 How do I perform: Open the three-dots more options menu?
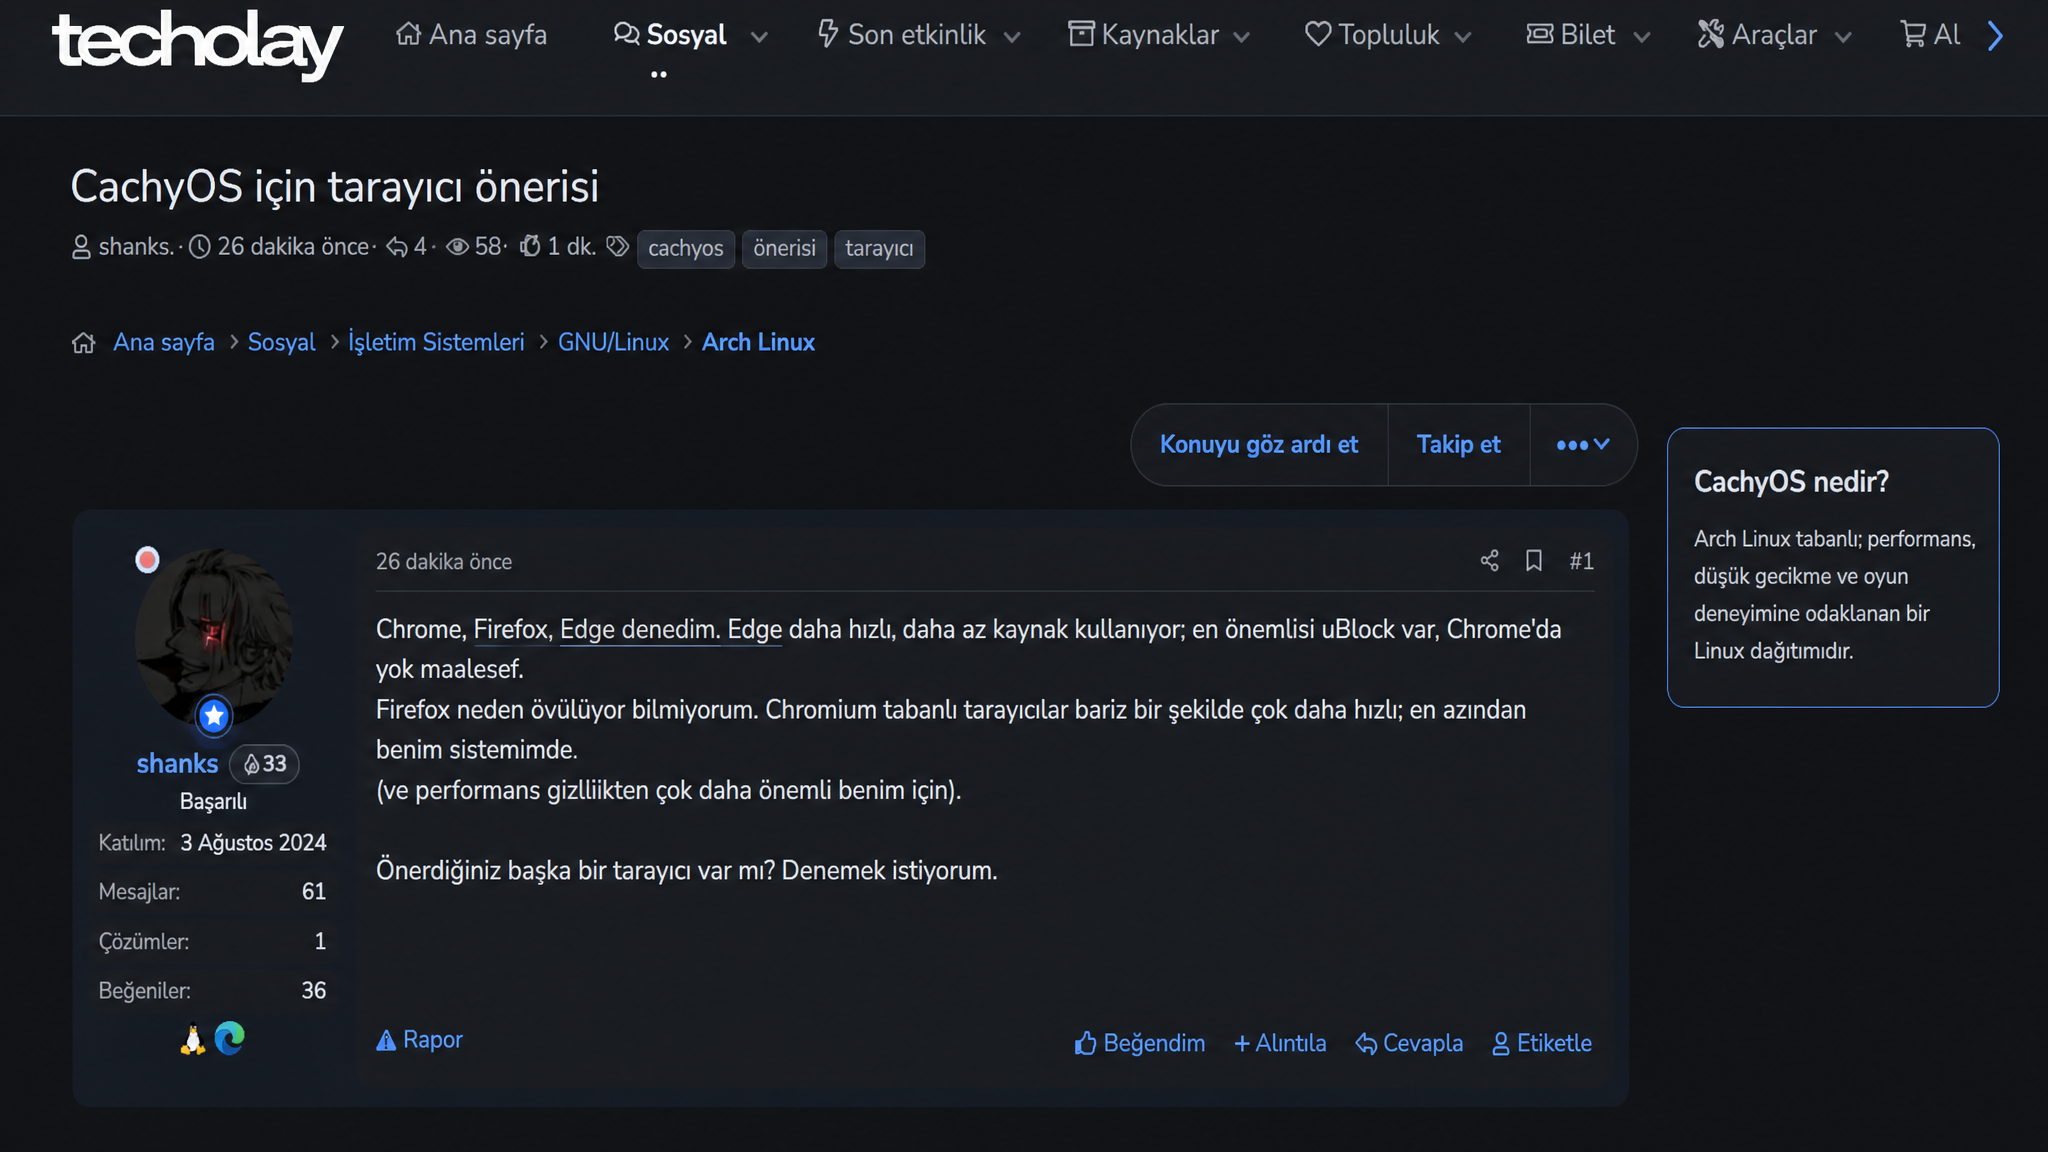pyautogui.click(x=1583, y=445)
